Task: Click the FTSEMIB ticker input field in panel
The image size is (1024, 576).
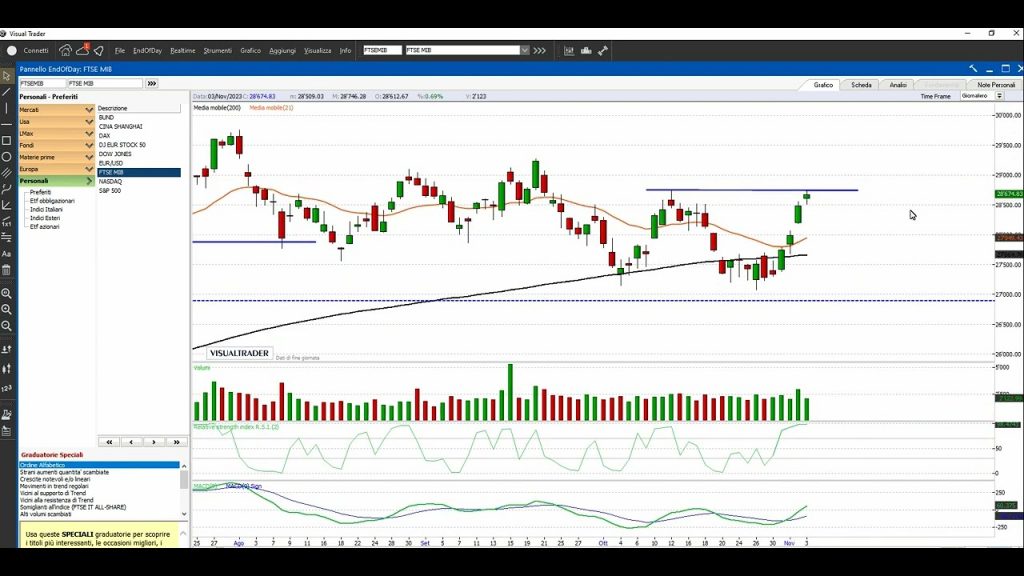Action: [x=42, y=83]
